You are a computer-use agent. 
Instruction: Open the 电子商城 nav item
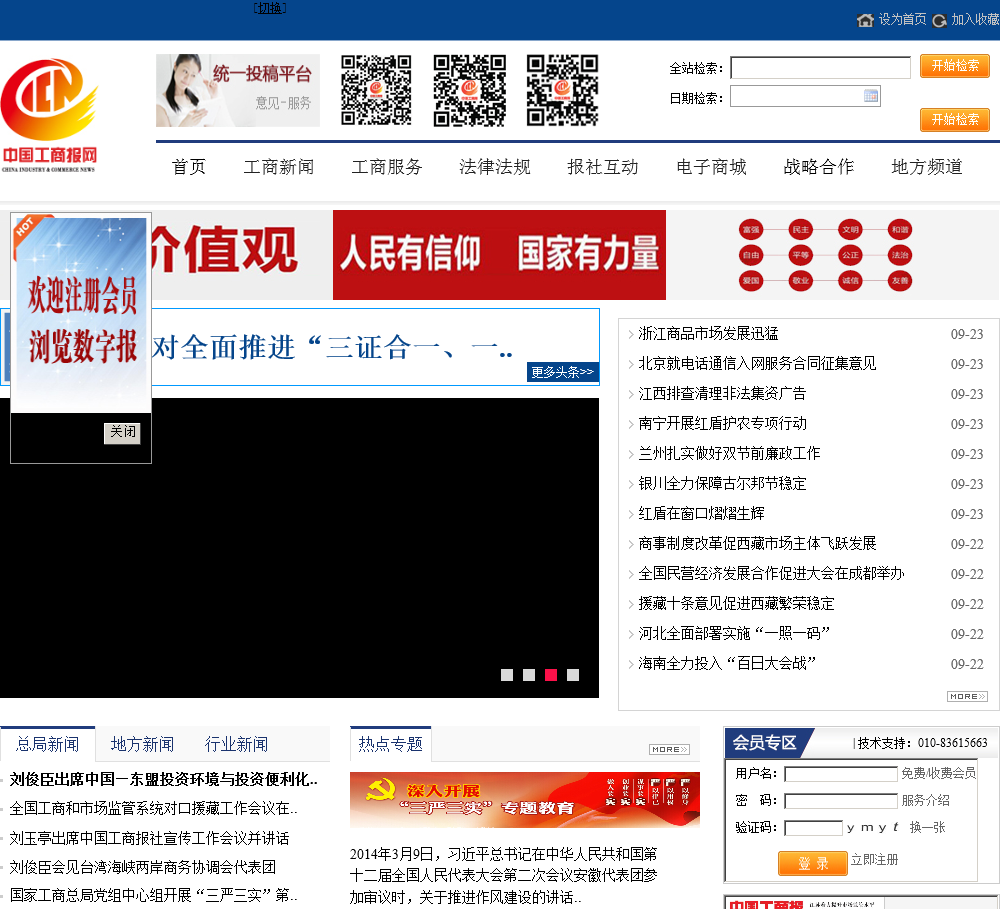click(x=711, y=167)
